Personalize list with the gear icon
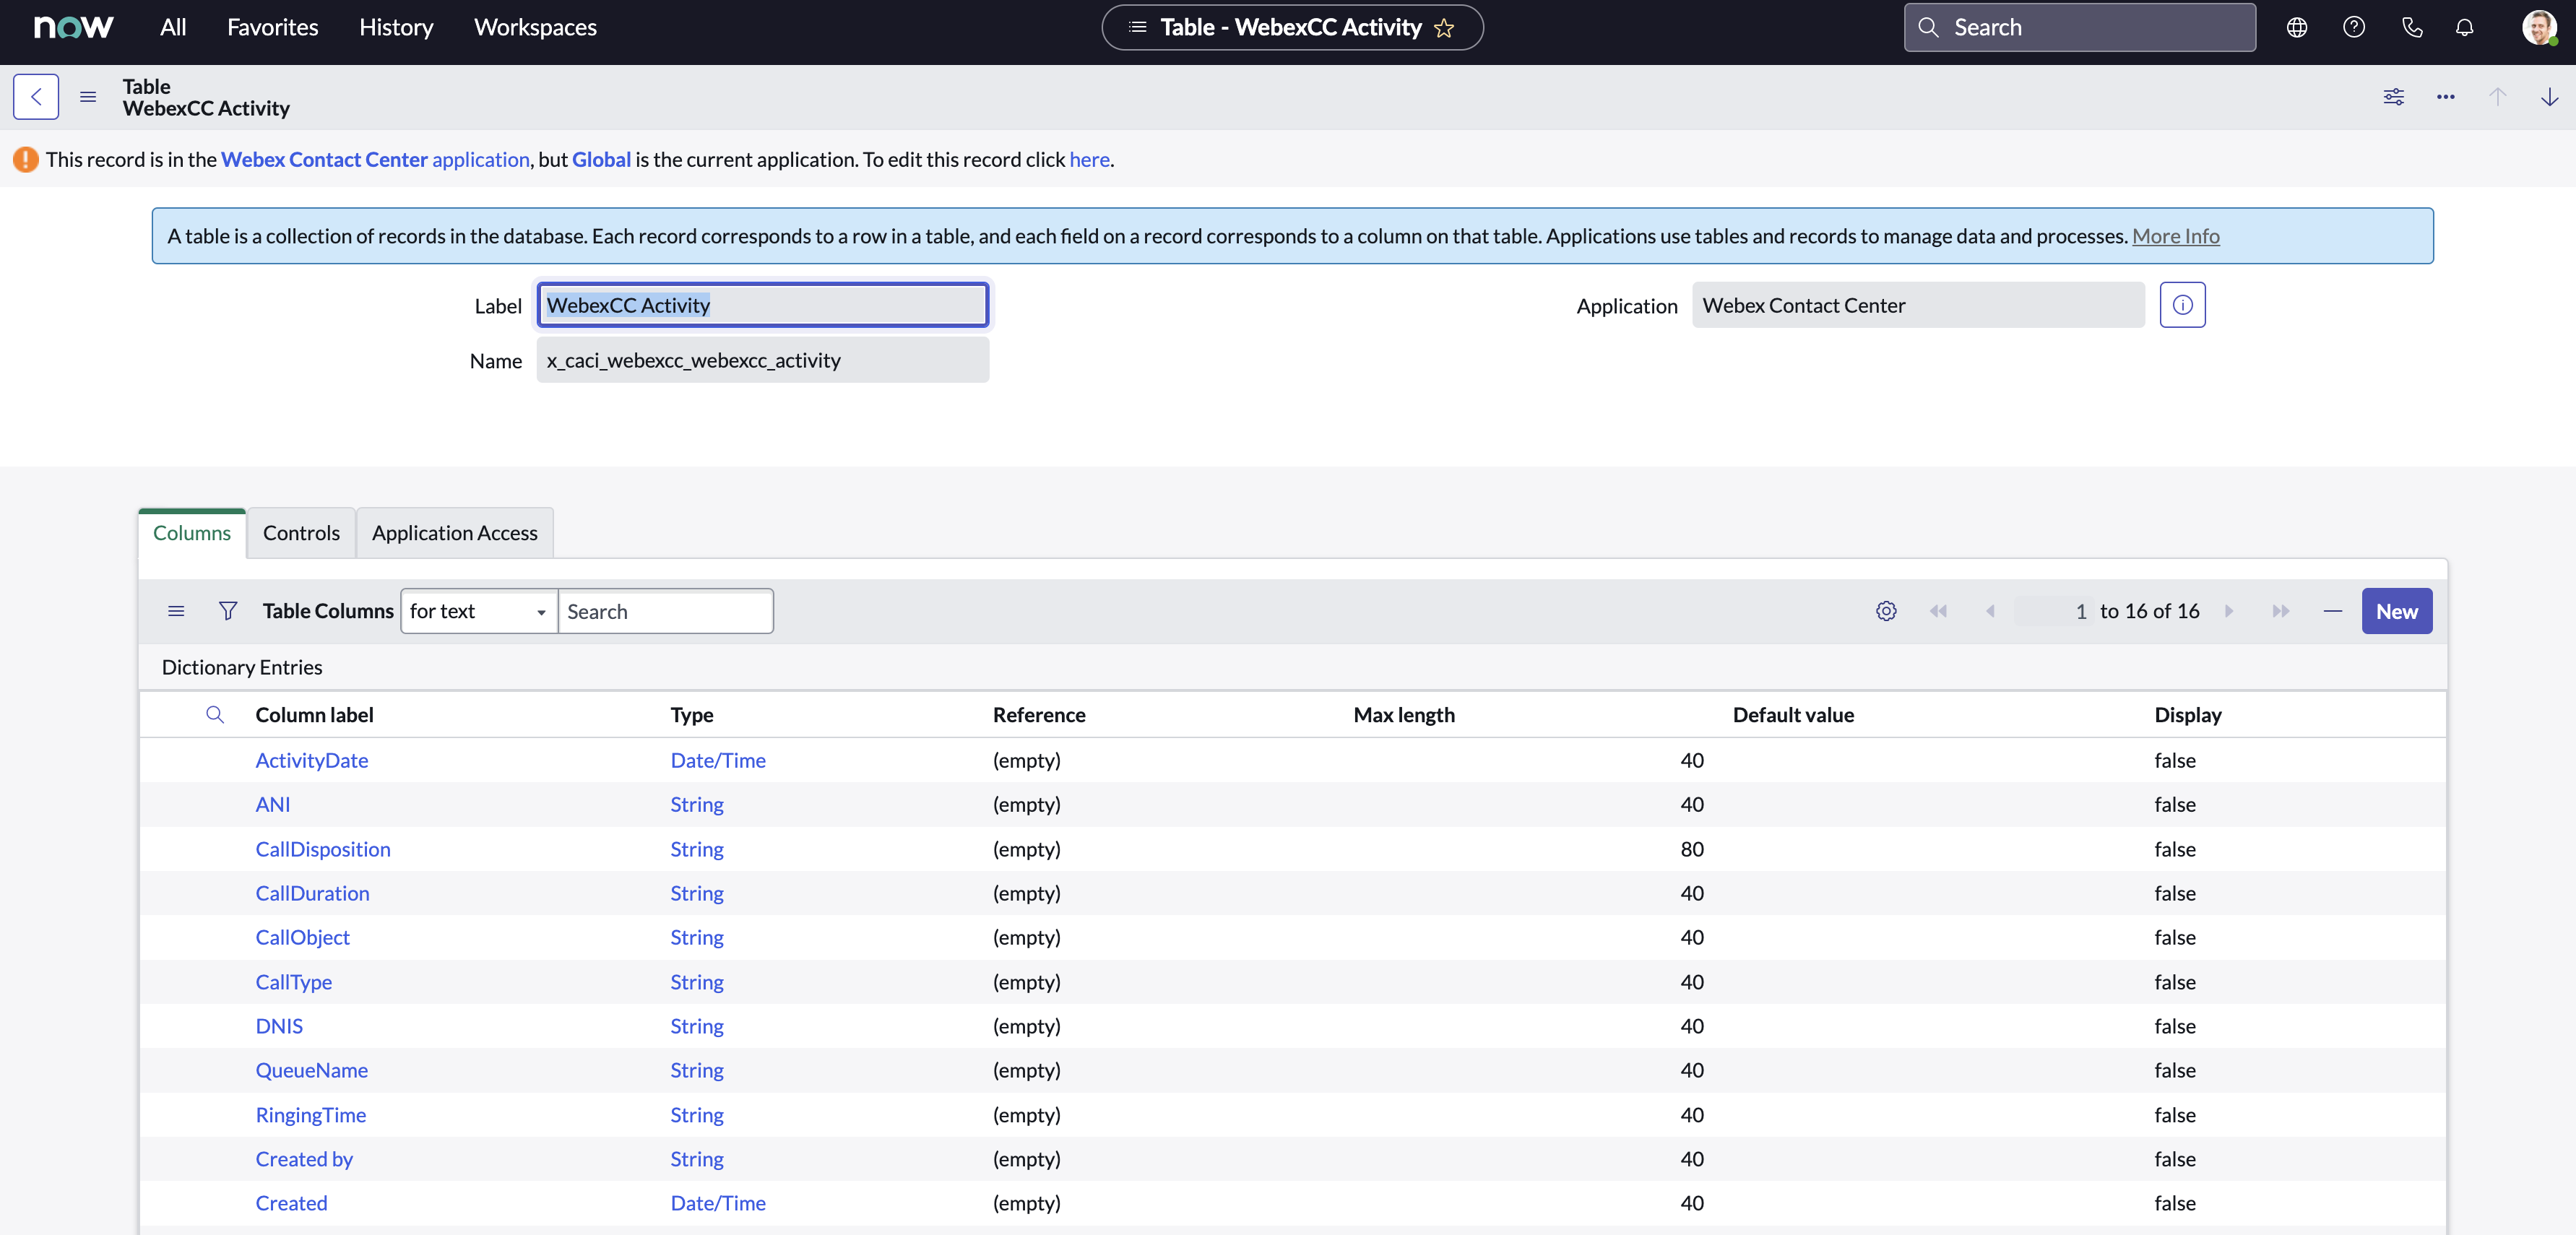Image resolution: width=2576 pixels, height=1235 pixels. pyautogui.click(x=1886, y=611)
